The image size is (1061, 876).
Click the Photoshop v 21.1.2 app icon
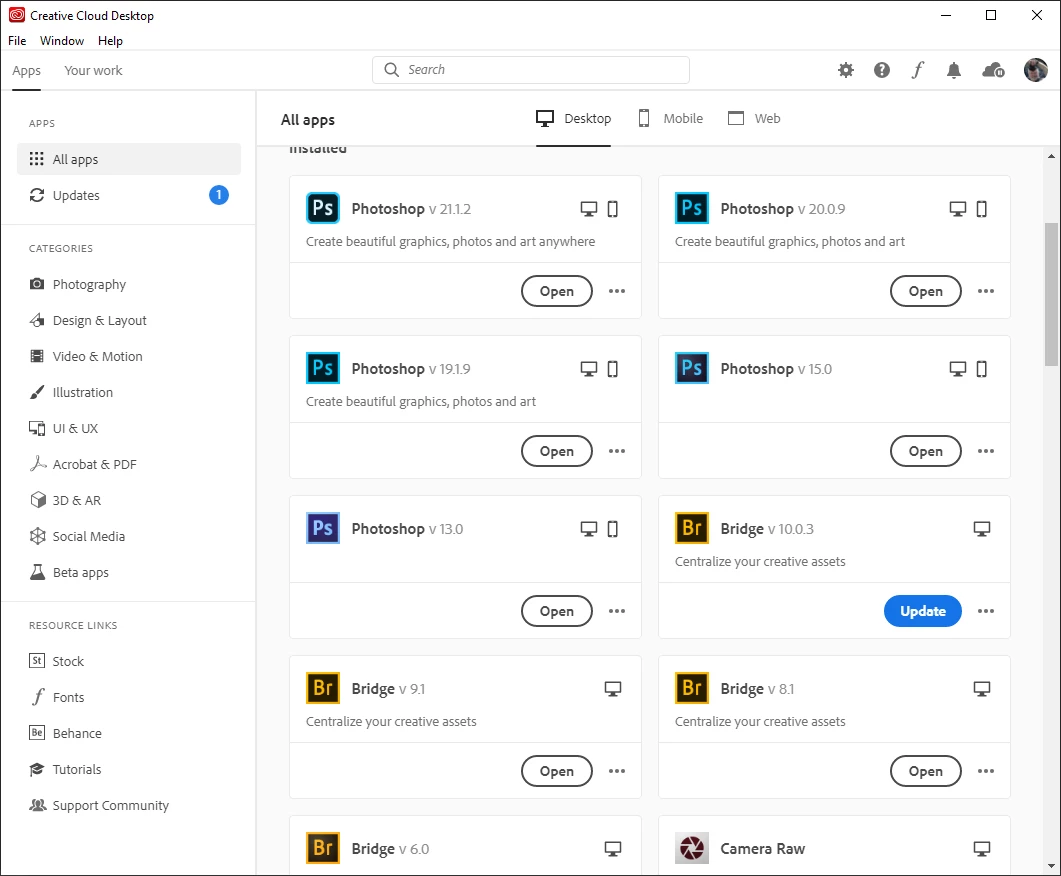pos(323,208)
